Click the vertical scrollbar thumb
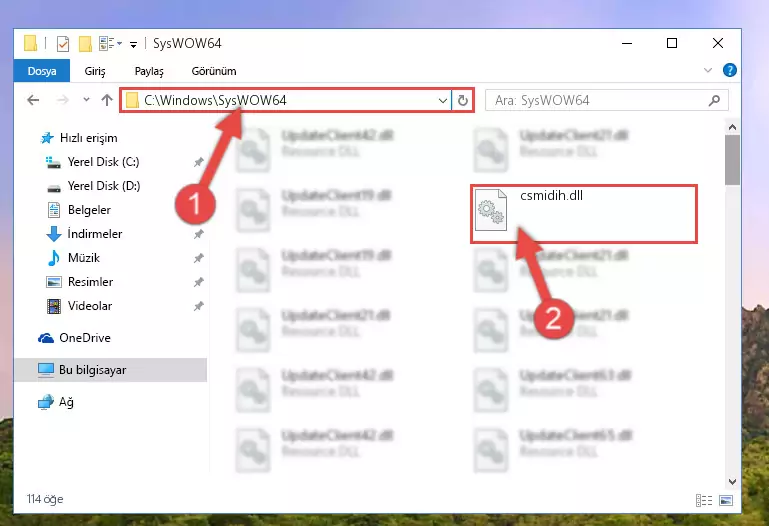Image resolution: width=769 pixels, height=526 pixels. point(732,160)
